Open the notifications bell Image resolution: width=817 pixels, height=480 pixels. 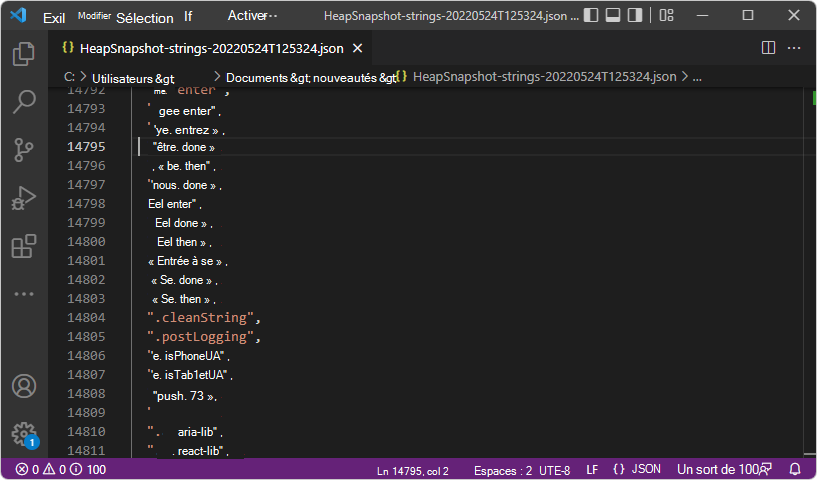(x=795, y=469)
